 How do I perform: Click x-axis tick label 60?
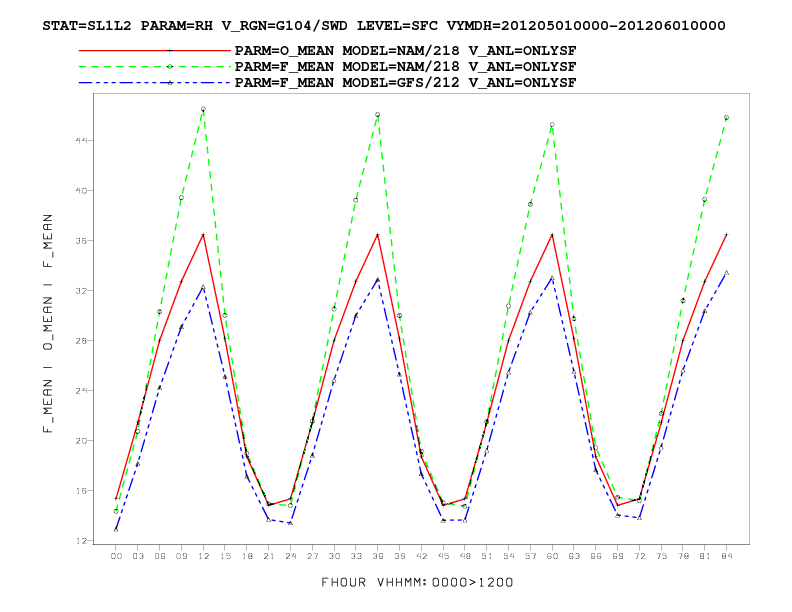tap(552, 556)
